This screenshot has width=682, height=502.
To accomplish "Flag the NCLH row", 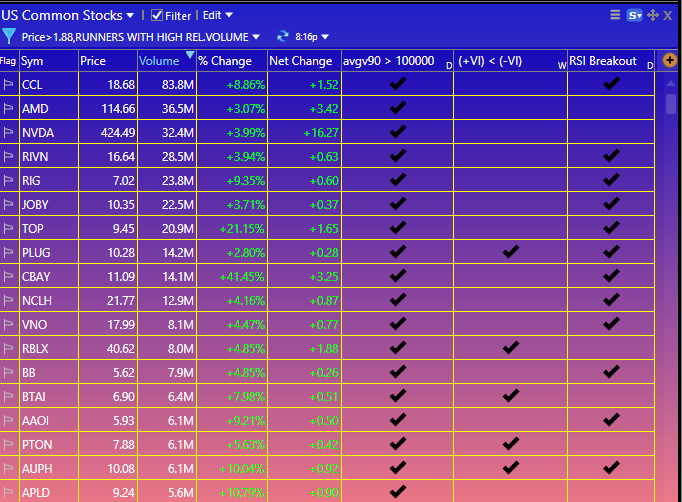I will pos(8,300).
